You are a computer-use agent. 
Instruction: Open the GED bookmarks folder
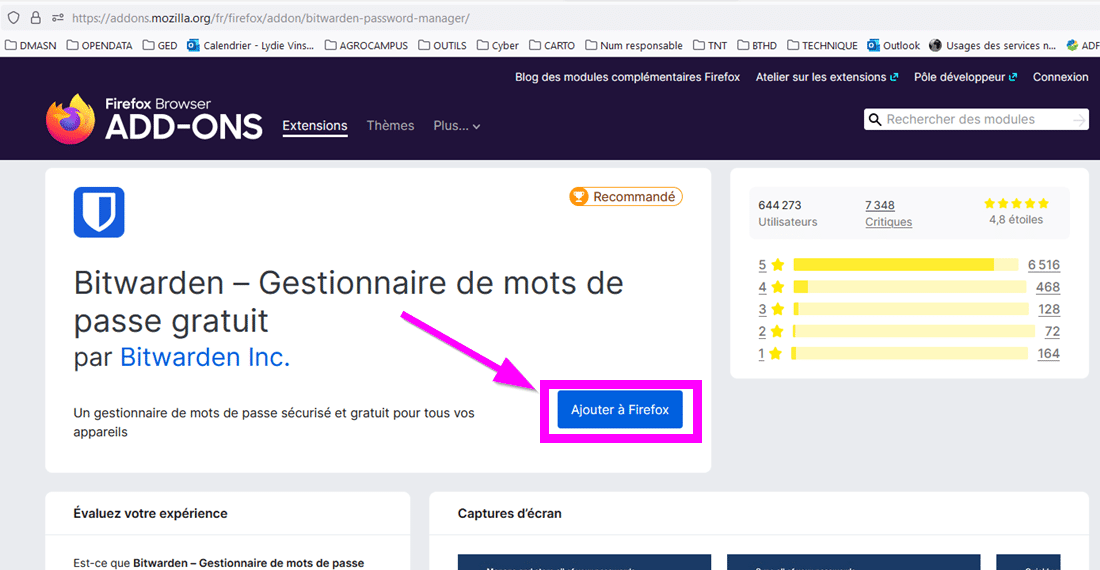tap(160, 46)
